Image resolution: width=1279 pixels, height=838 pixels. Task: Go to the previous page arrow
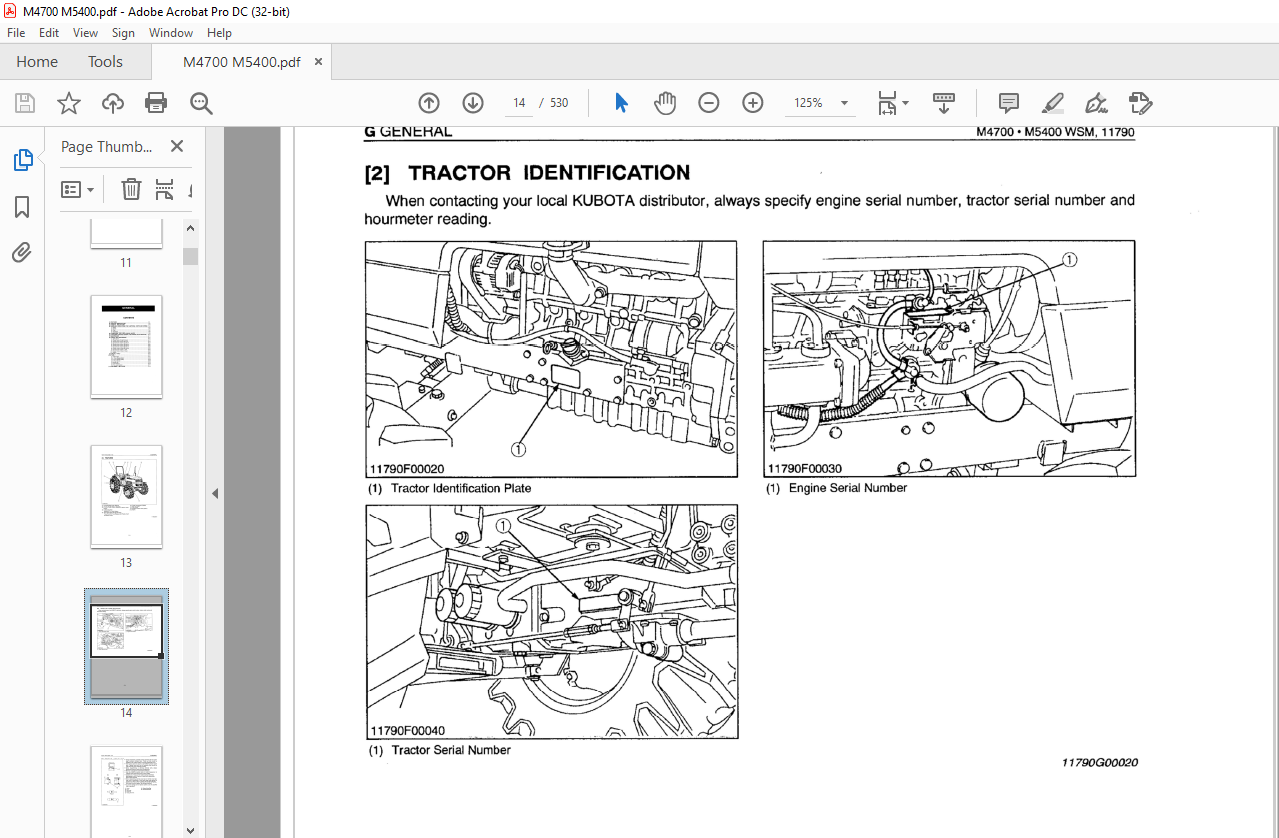(429, 103)
